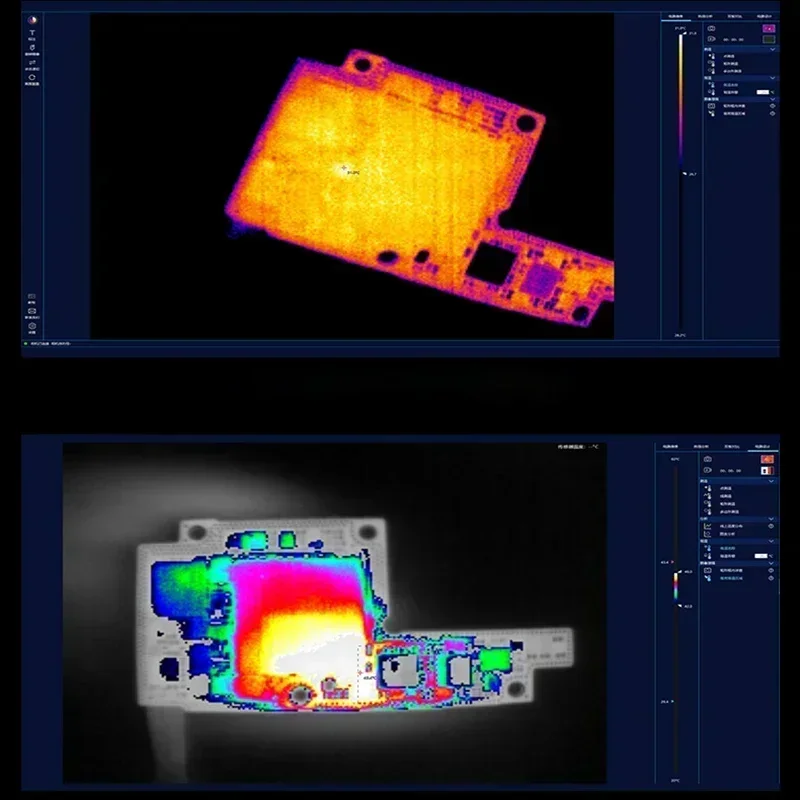Open the image gallery icon in sidebar
The width and height of the screenshot is (800, 800).
coord(32,296)
